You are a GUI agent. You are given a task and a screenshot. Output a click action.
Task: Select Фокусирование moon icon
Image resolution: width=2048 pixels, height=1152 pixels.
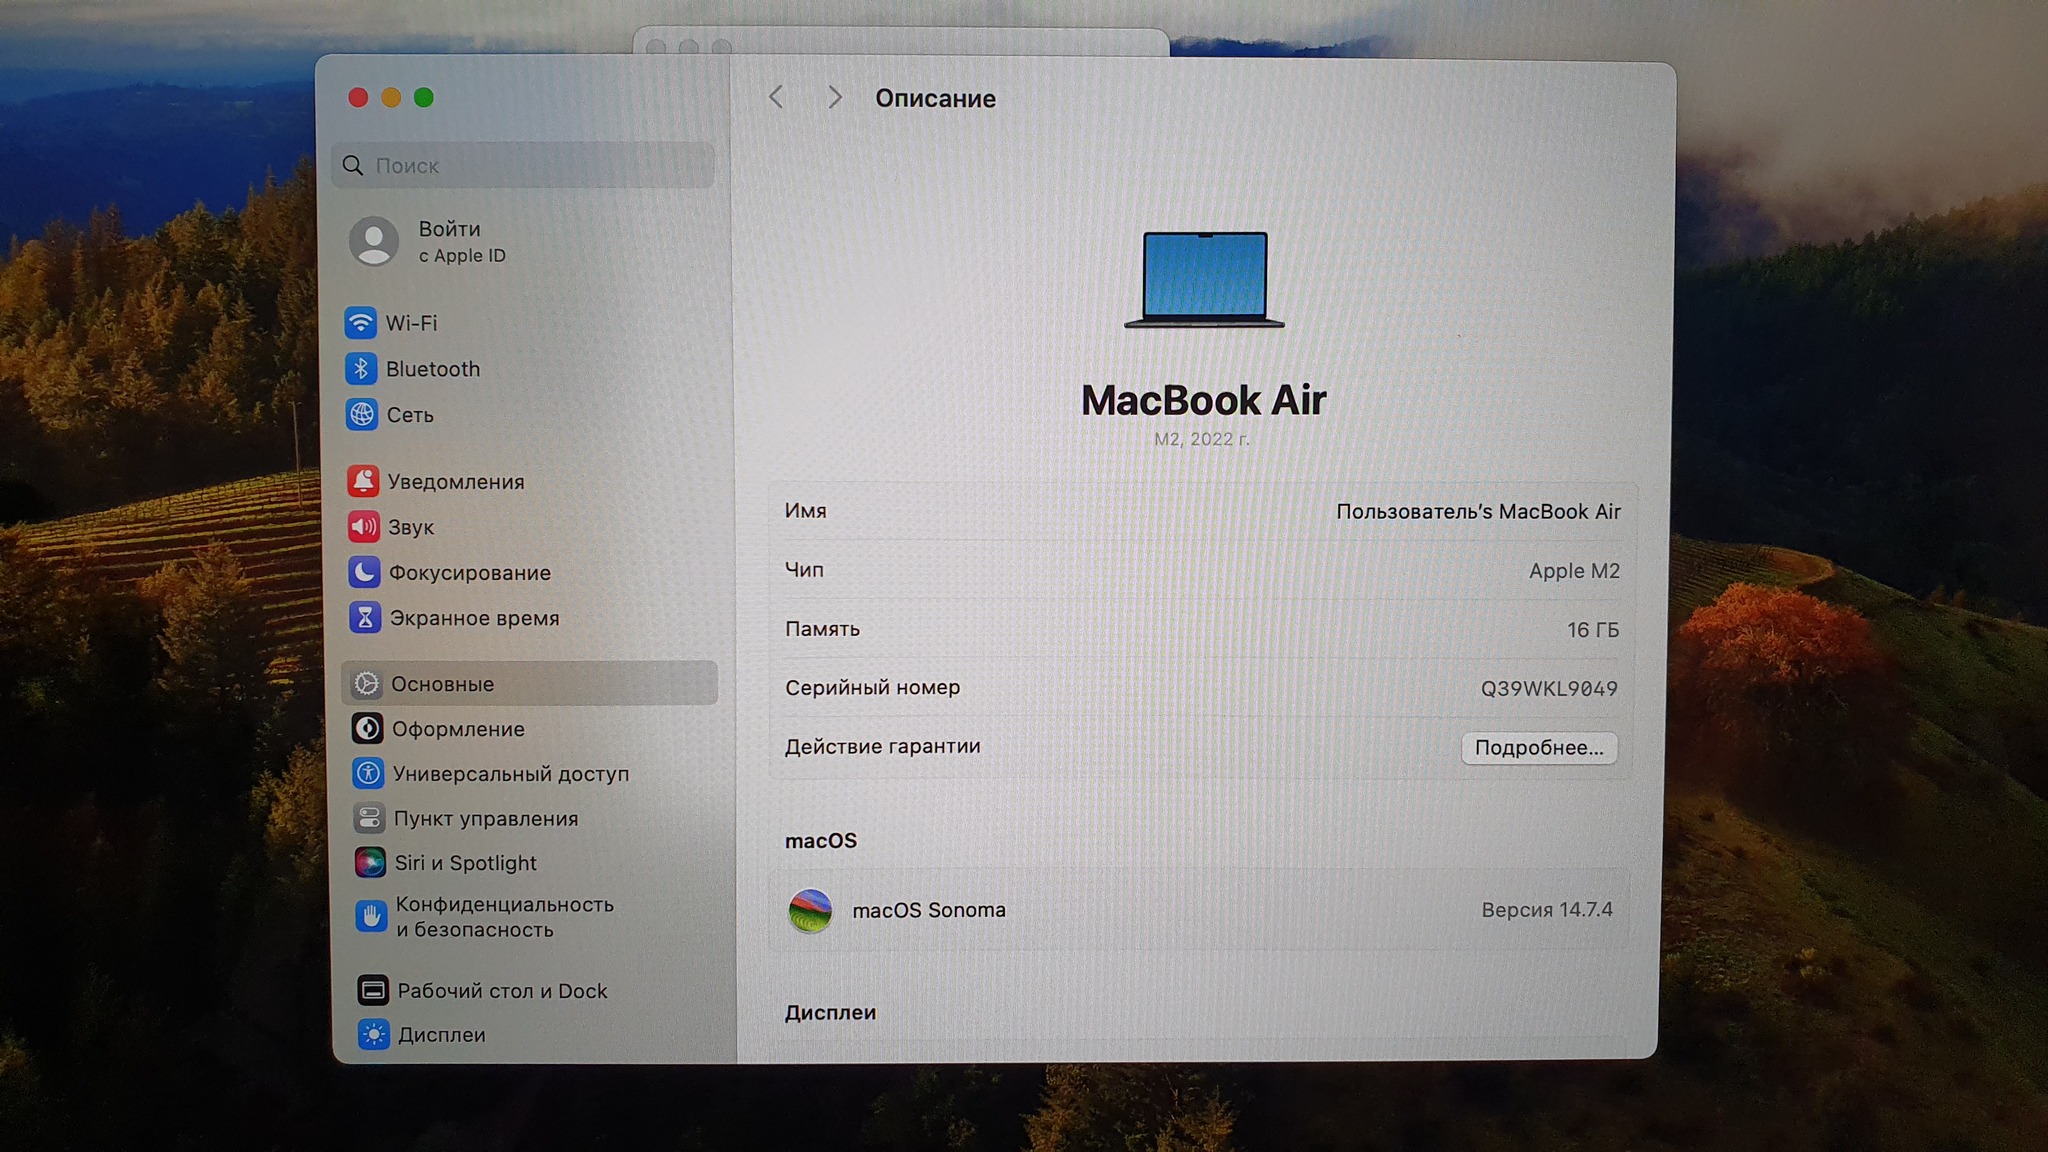[364, 572]
